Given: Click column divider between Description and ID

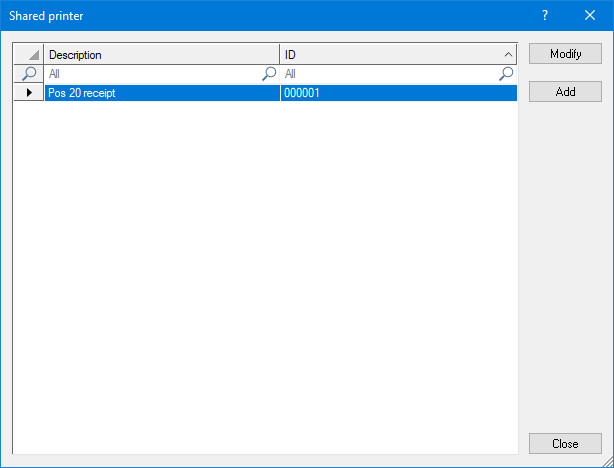Looking at the screenshot, I should [280, 55].
